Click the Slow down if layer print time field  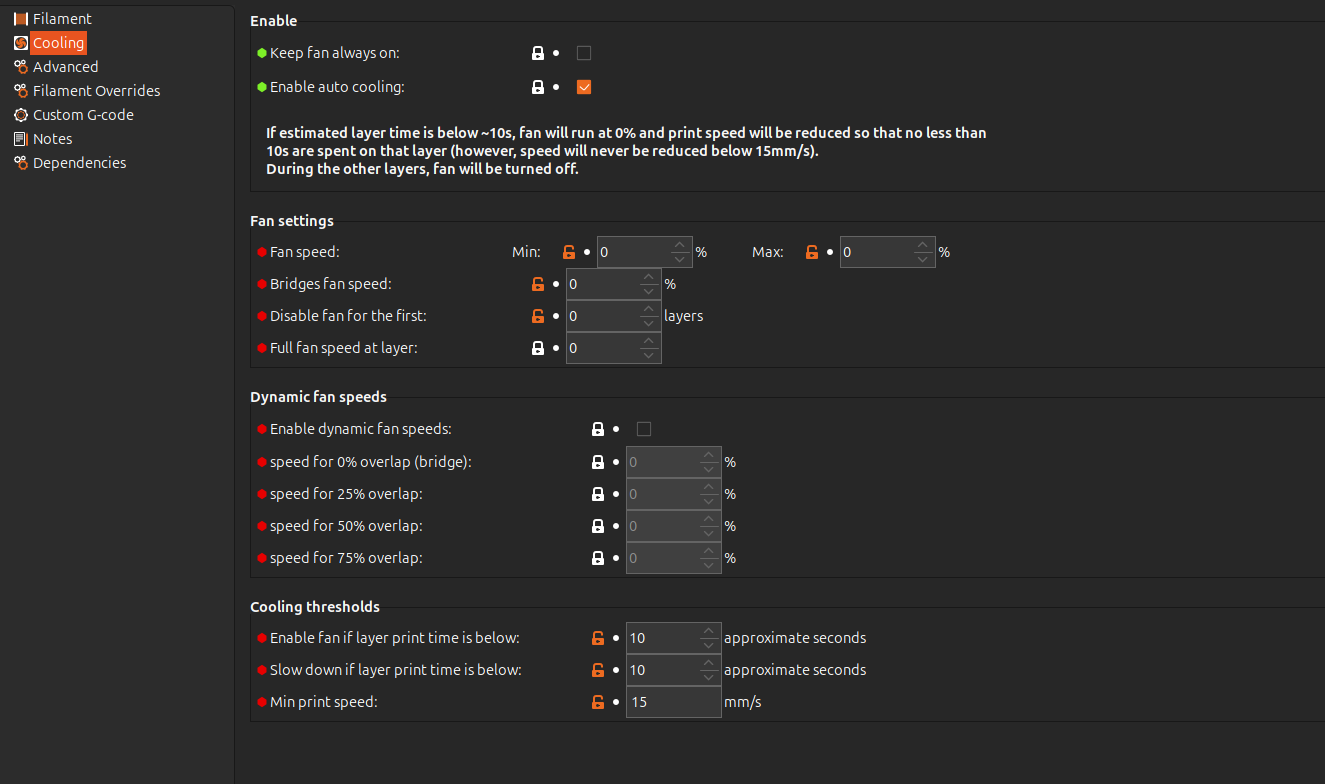pos(662,670)
